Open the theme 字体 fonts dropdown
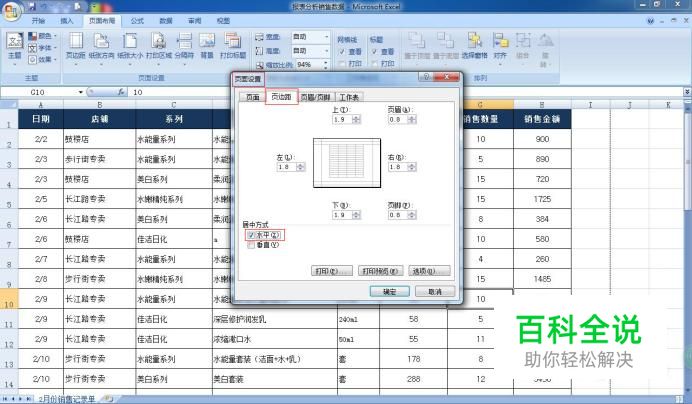Screen dimensions: 692x404 (43, 47)
